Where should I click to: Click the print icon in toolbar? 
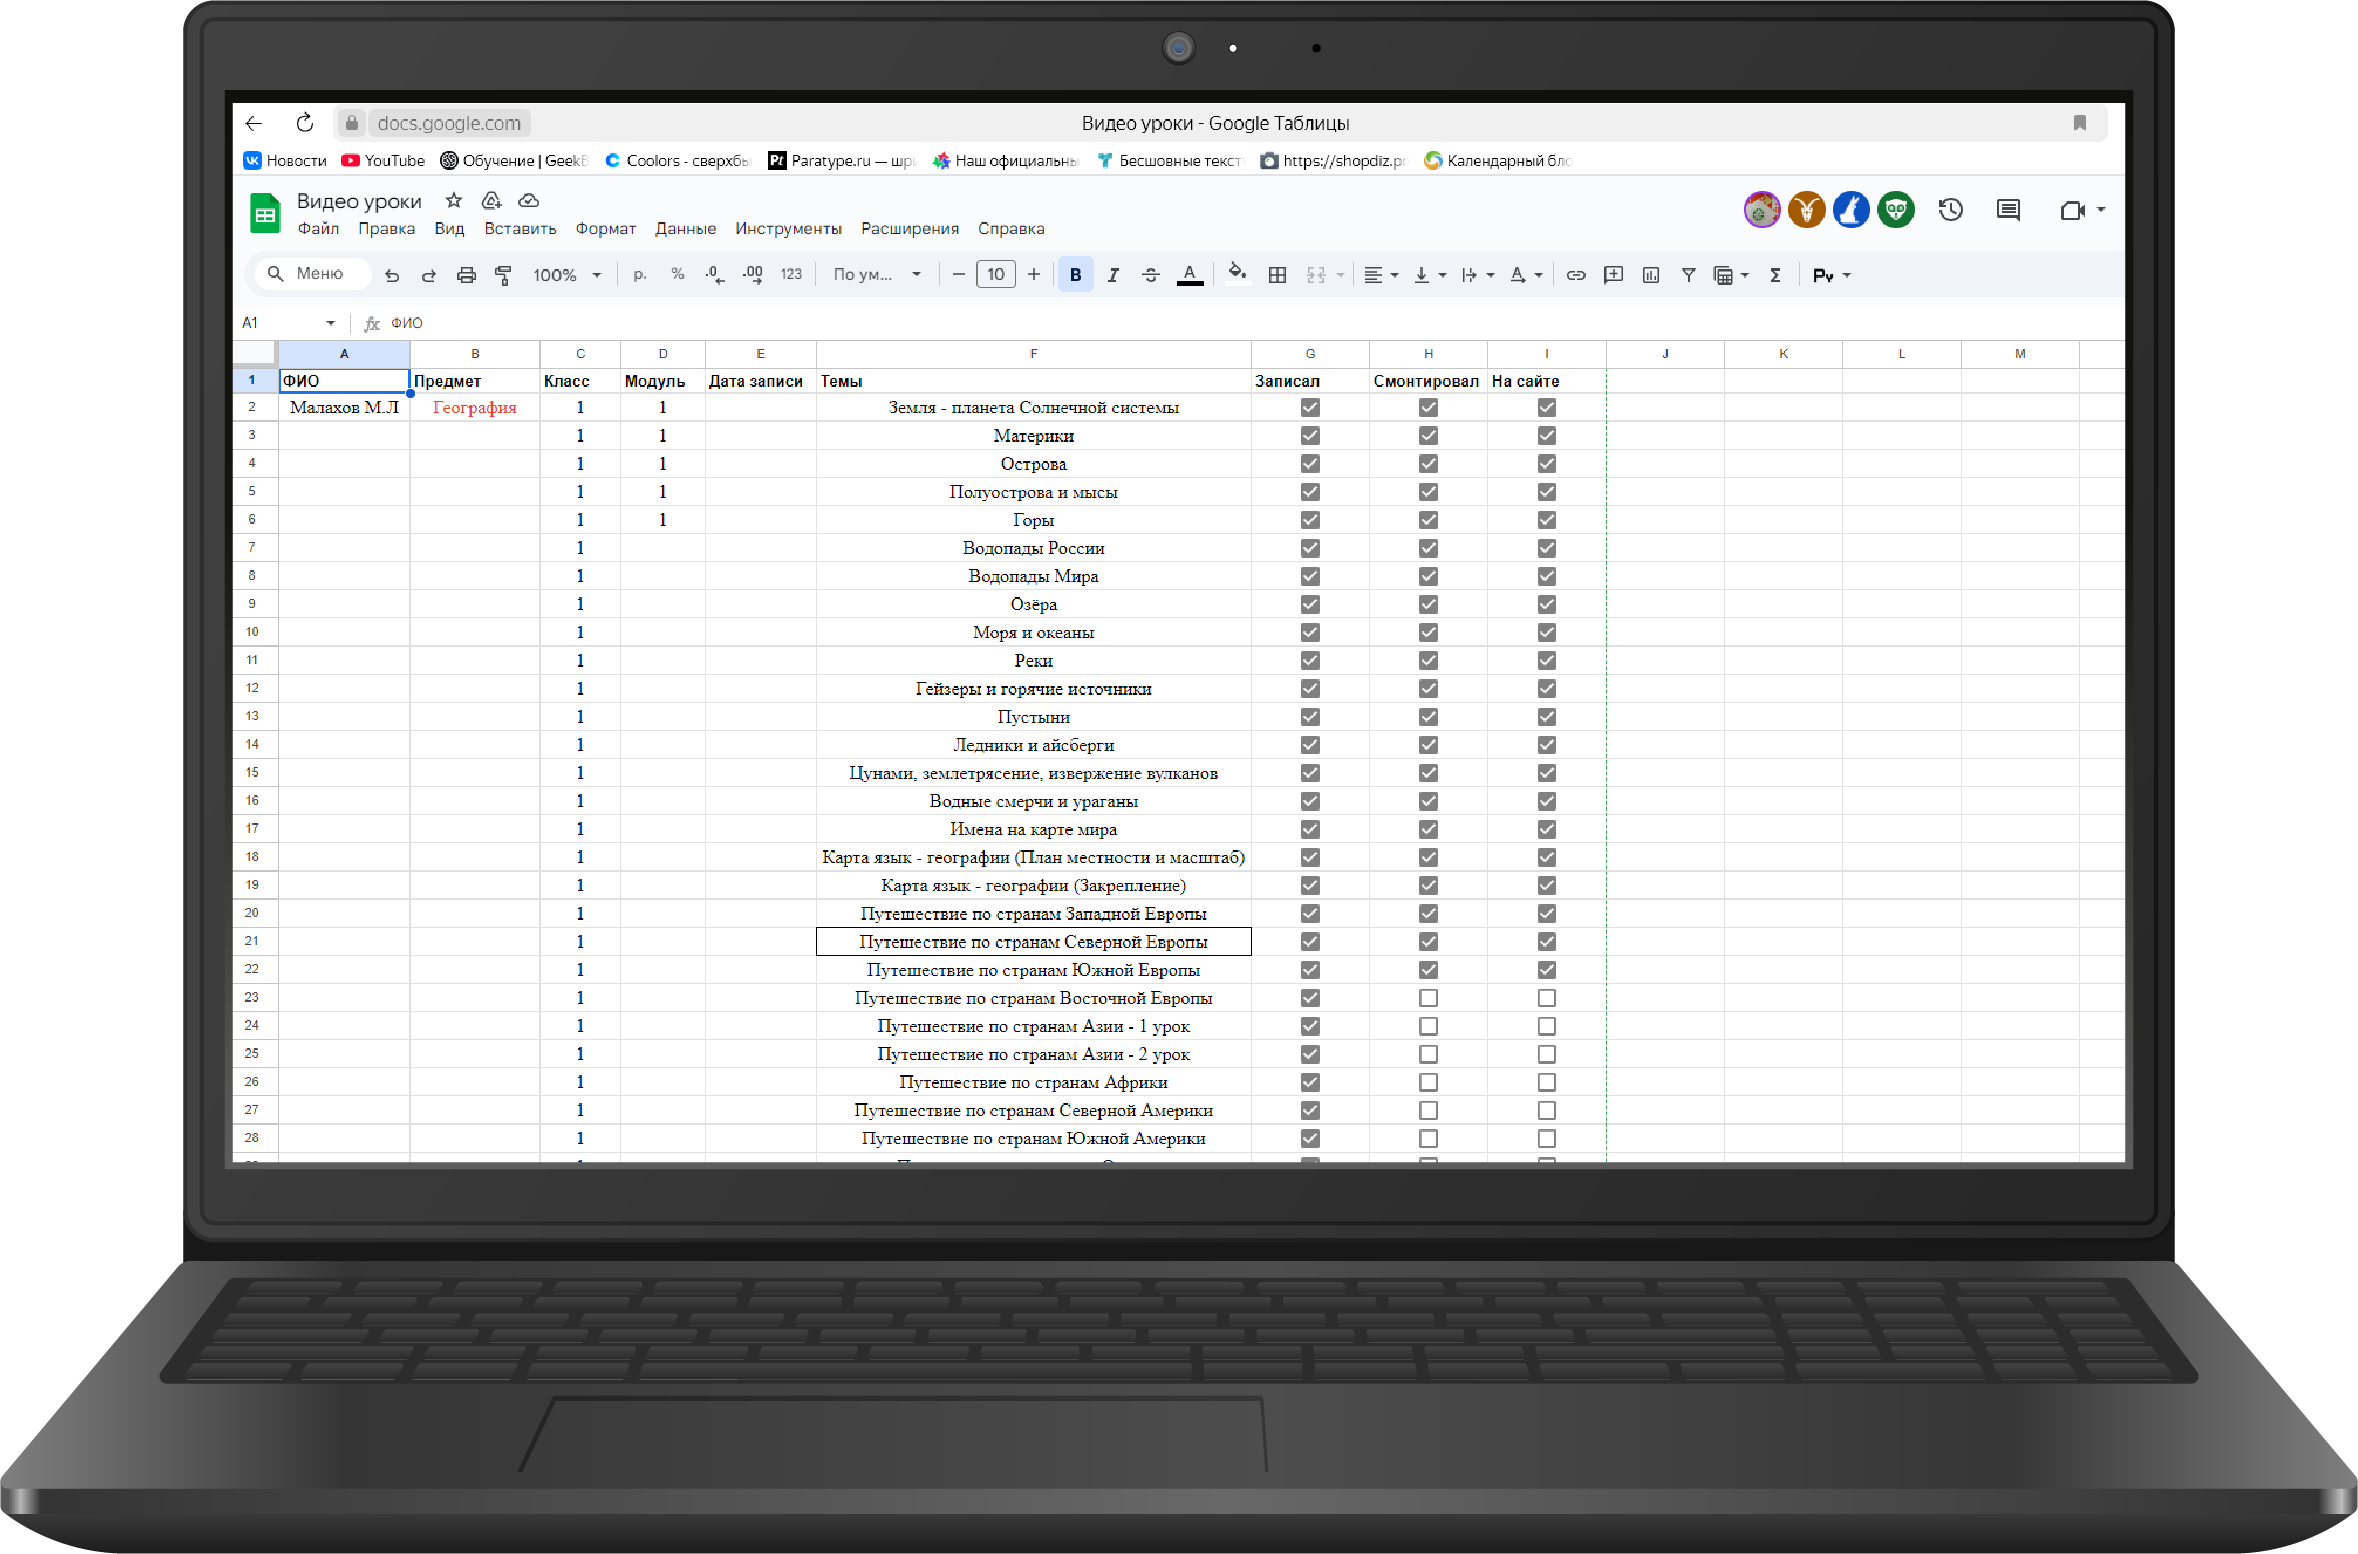point(466,275)
